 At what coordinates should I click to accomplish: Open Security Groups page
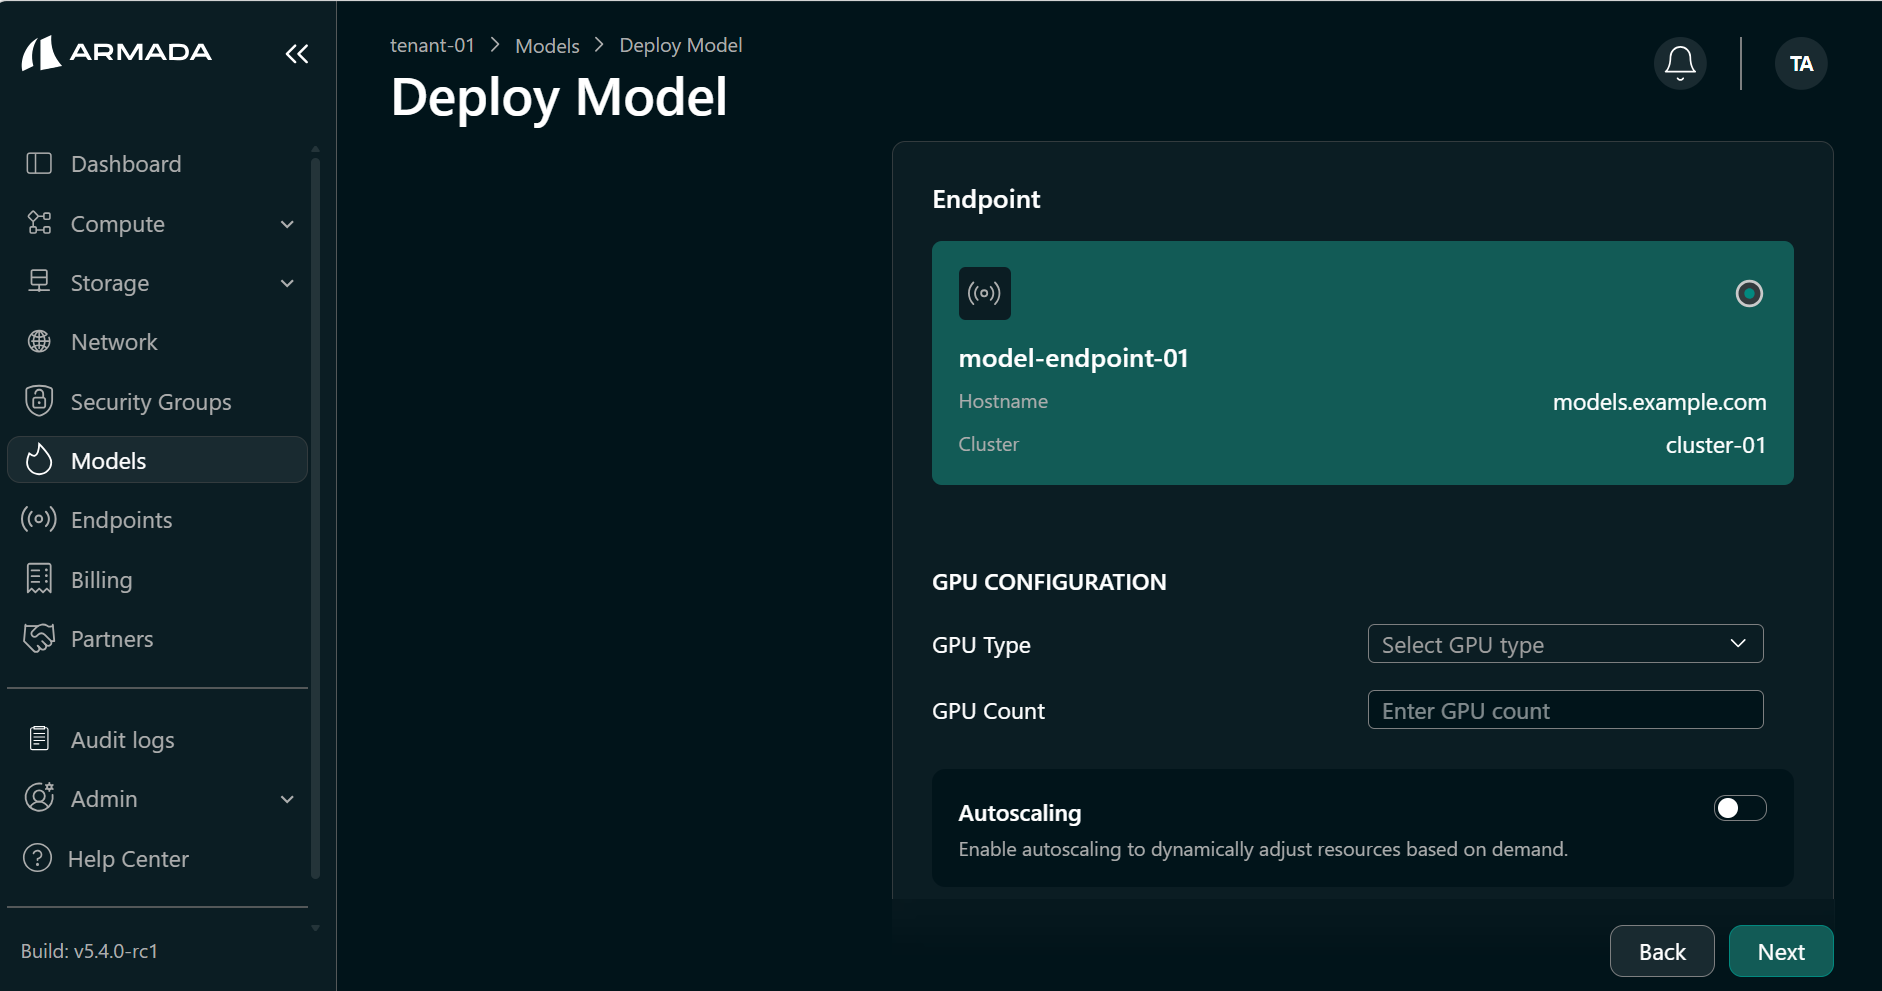point(158,401)
